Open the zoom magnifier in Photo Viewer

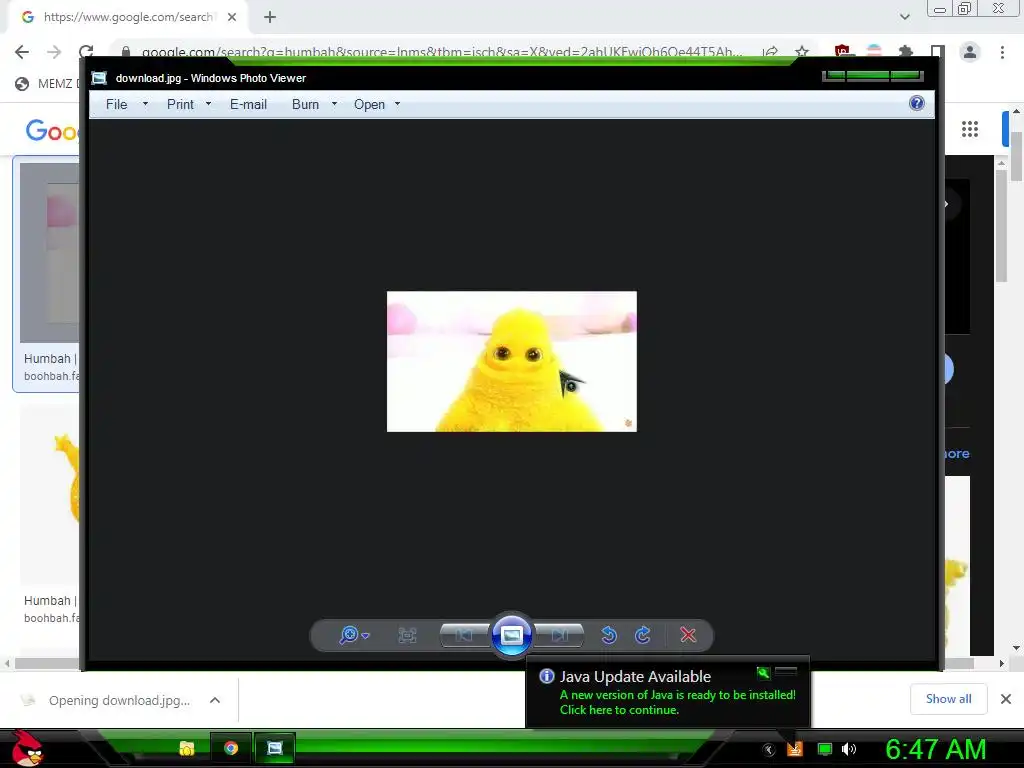coord(349,635)
